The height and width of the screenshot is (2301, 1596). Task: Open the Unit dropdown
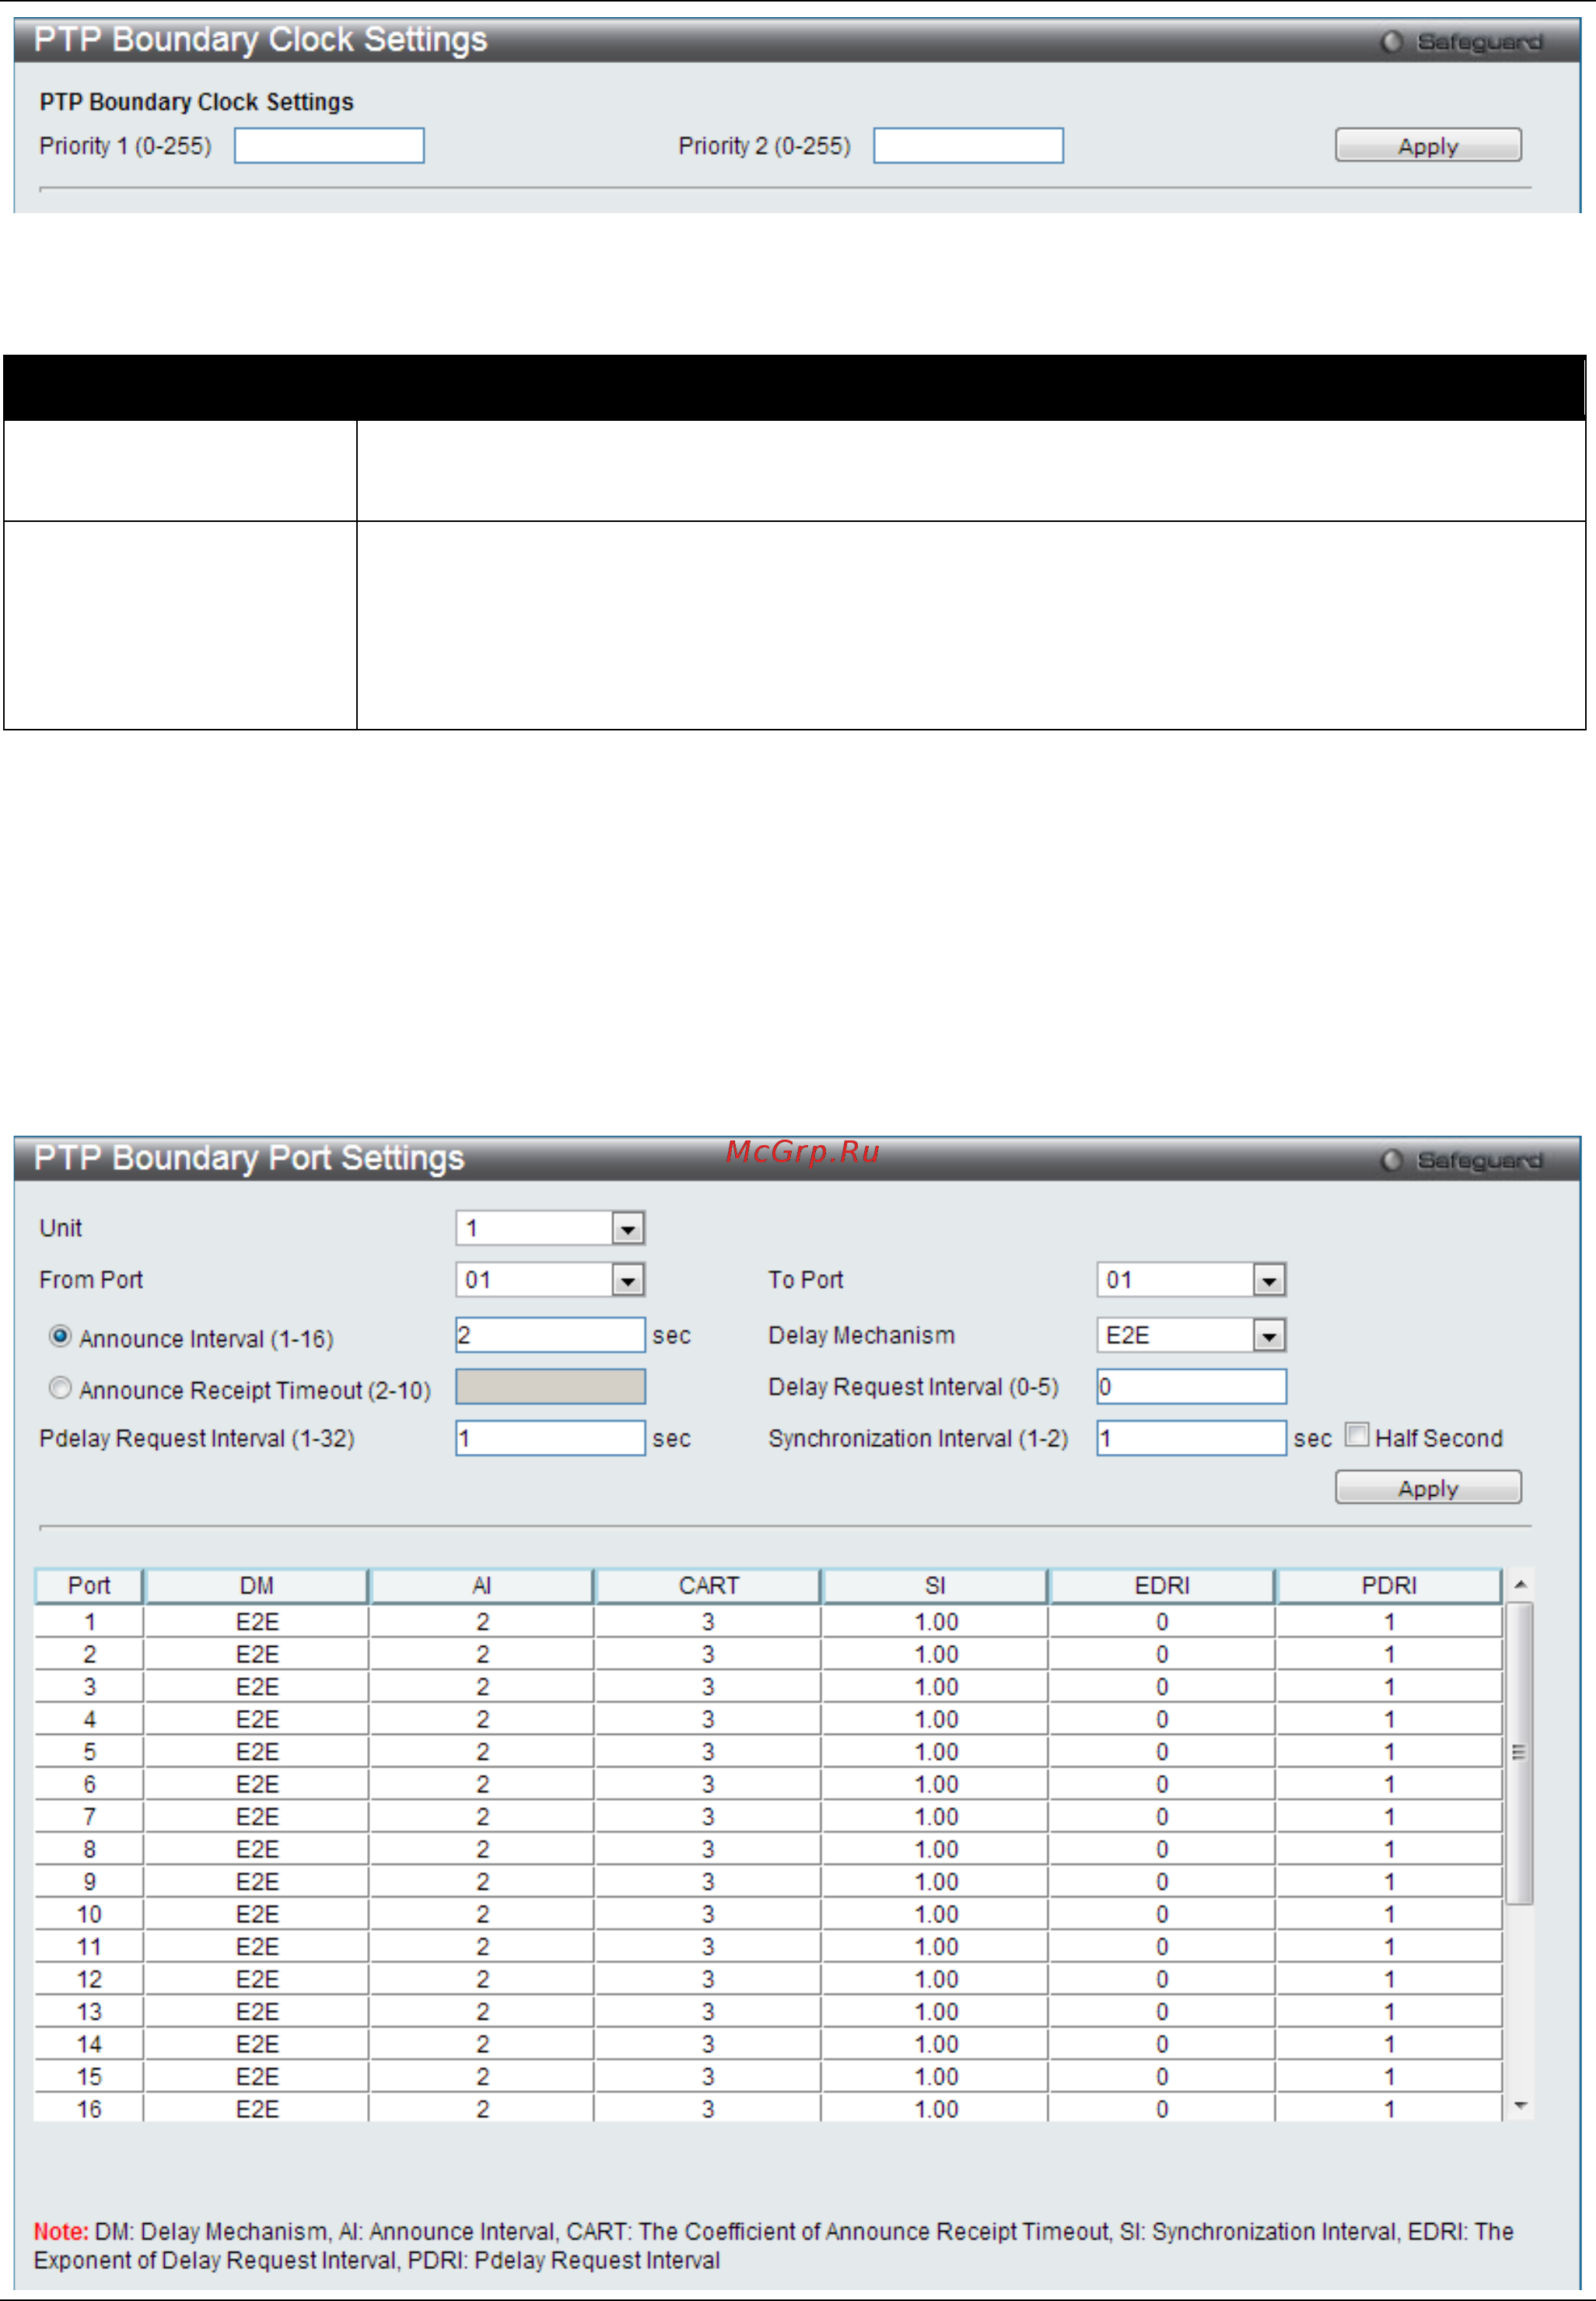550,1228
